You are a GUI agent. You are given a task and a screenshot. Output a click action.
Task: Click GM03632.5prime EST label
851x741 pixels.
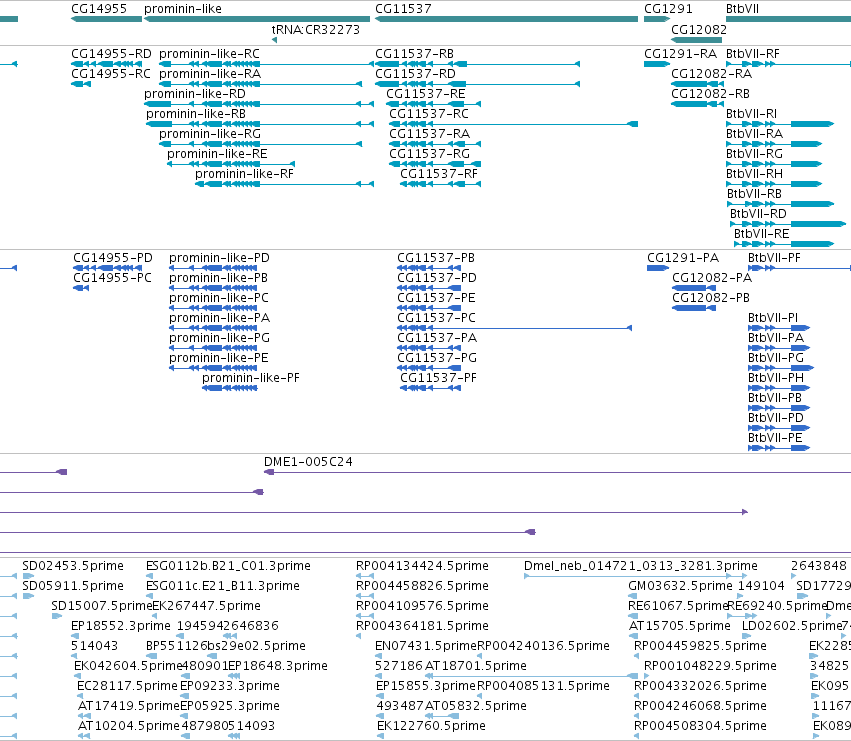click(679, 586)
